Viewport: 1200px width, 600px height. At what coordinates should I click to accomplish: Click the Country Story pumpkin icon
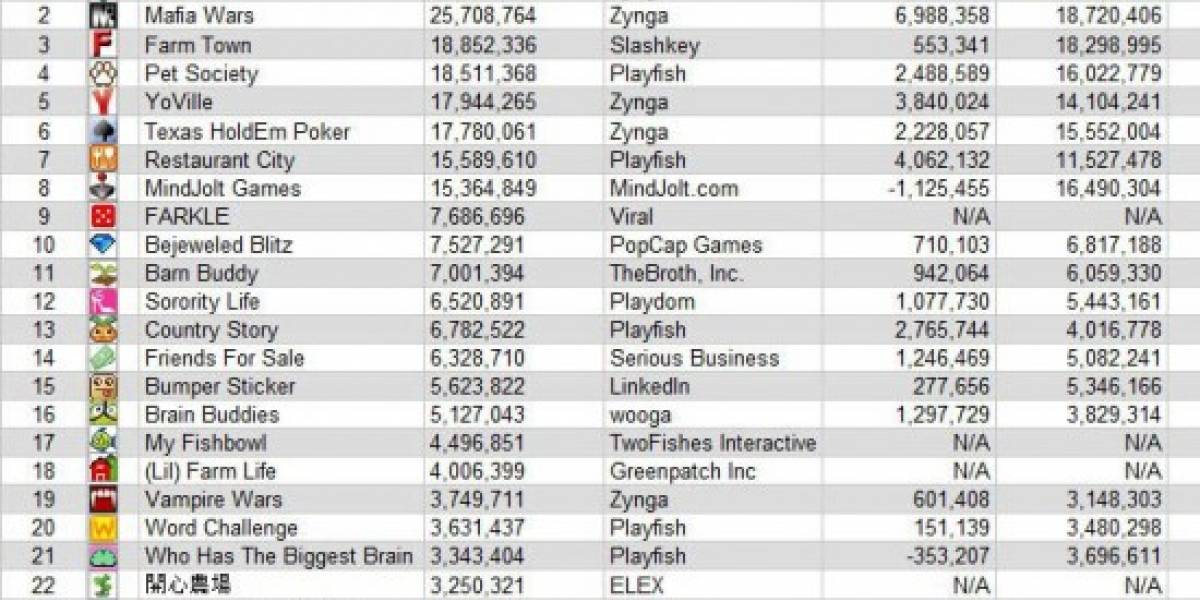pyautogui.click(x=103, y=330)
